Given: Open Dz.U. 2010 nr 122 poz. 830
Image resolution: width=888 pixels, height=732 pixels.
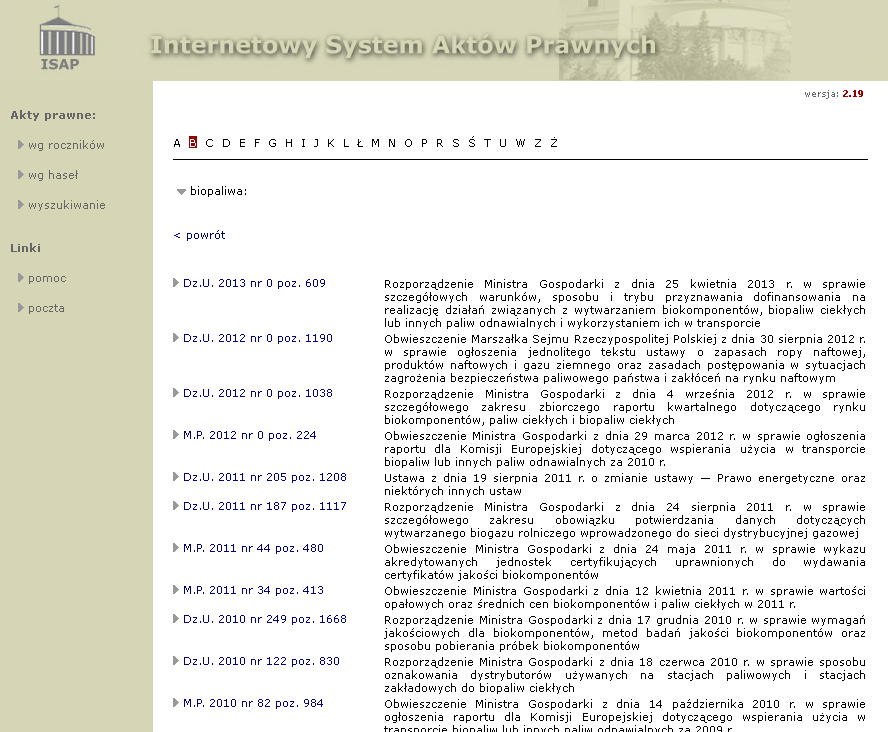Looking at the screenshot, I should (261, 661).
